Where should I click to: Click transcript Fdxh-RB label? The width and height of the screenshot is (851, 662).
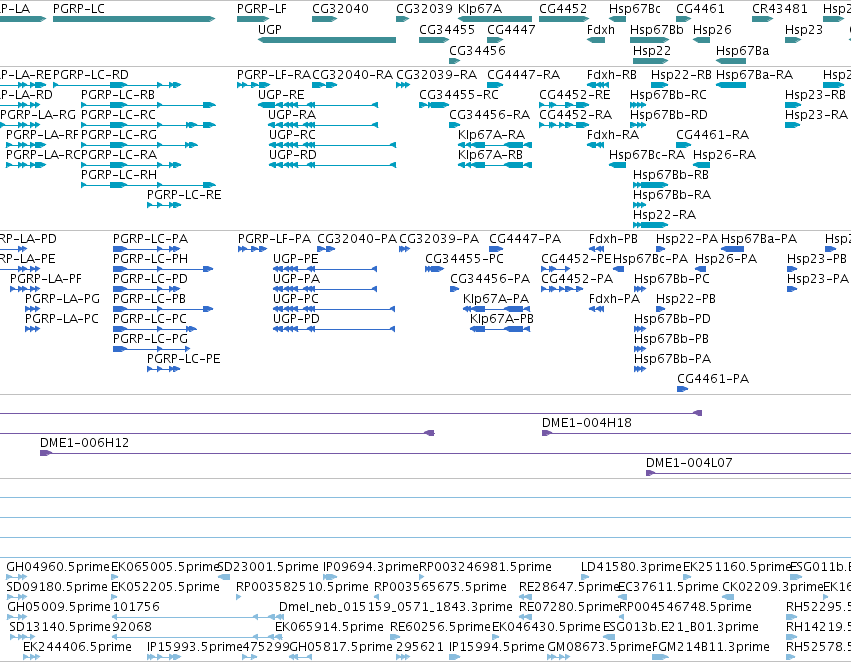[x=612, y=74]
